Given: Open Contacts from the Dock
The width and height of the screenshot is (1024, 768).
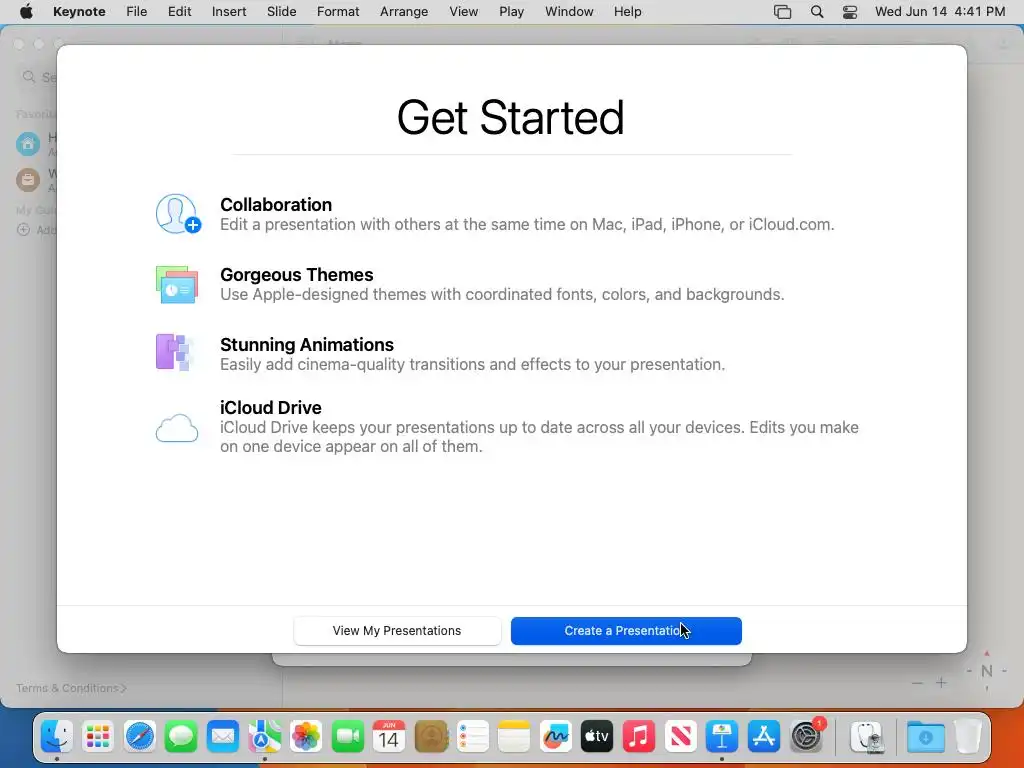Looking at the screenshot, I should click(431, 737).
